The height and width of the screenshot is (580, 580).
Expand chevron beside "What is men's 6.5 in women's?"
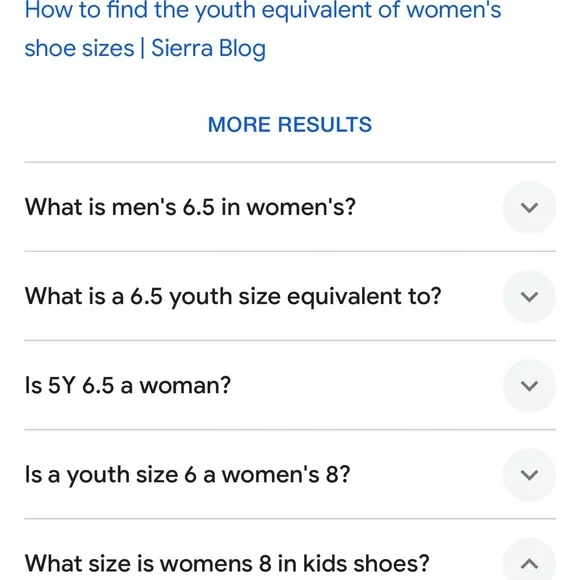click(529, 207)
